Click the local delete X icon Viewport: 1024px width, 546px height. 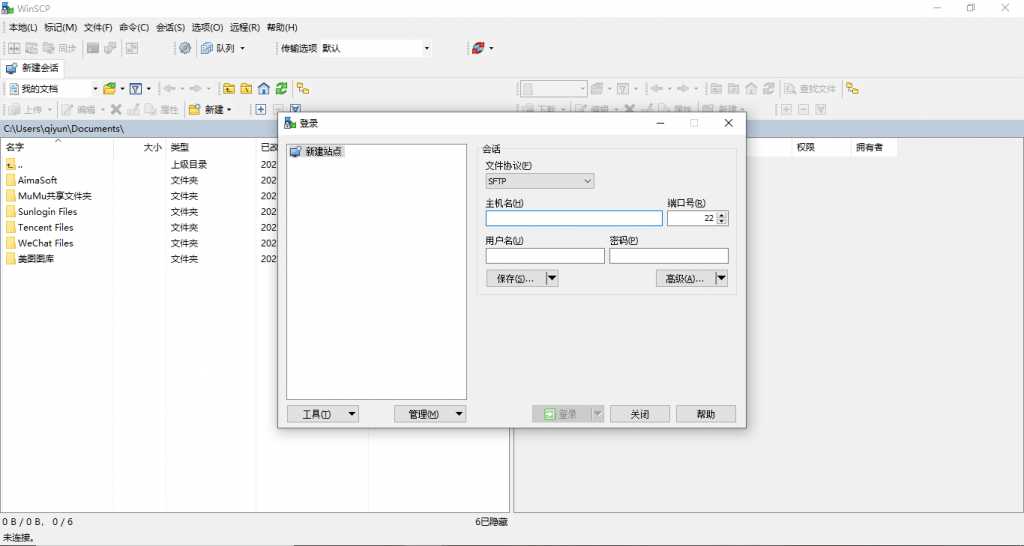click(x=116, y=110)
